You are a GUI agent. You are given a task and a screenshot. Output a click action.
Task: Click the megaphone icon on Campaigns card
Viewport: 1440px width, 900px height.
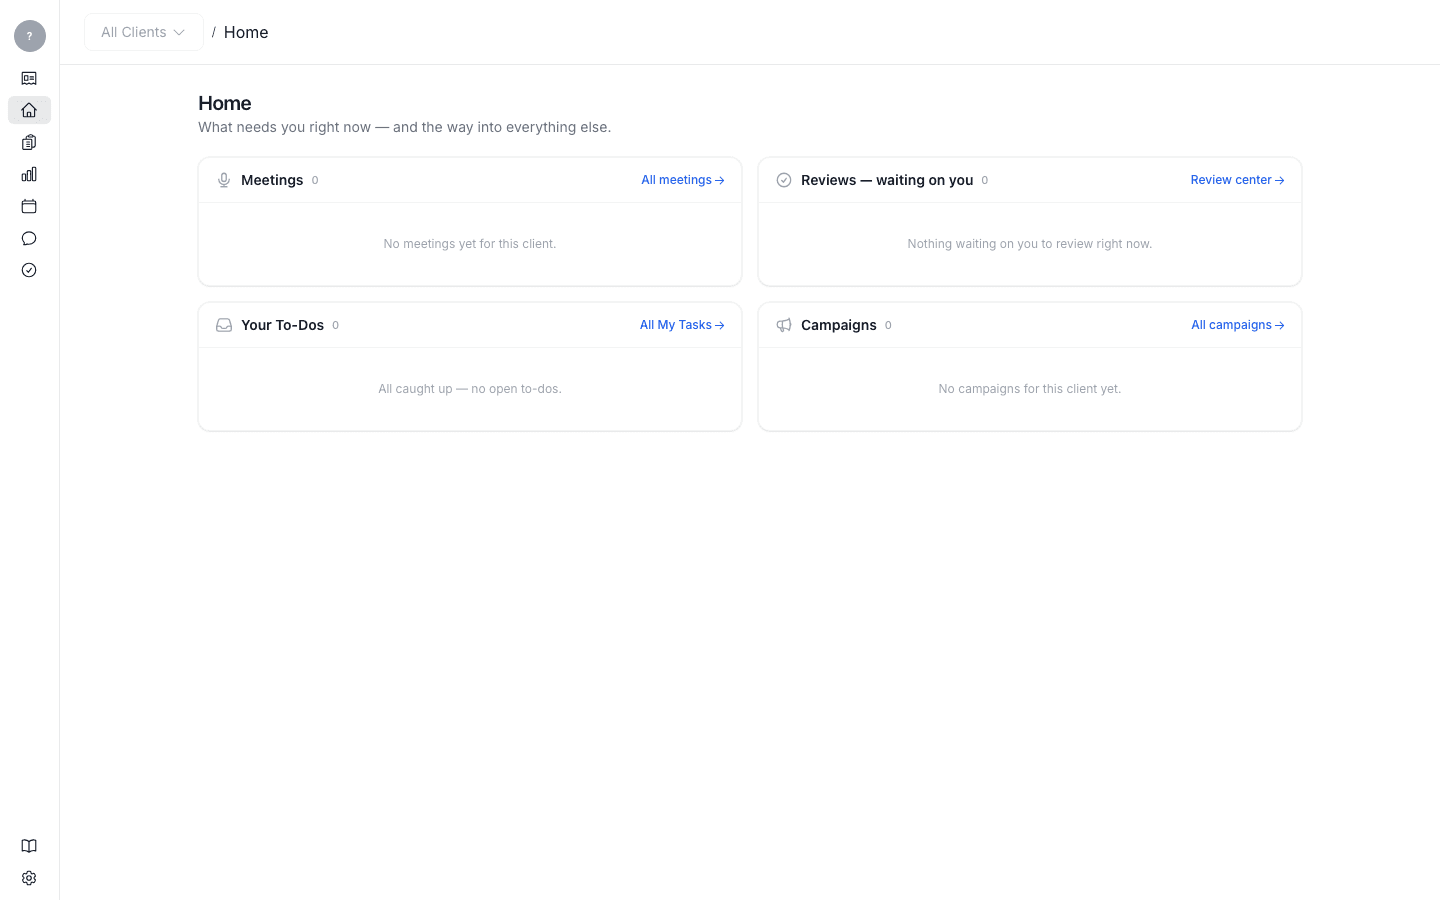[784, 325]
